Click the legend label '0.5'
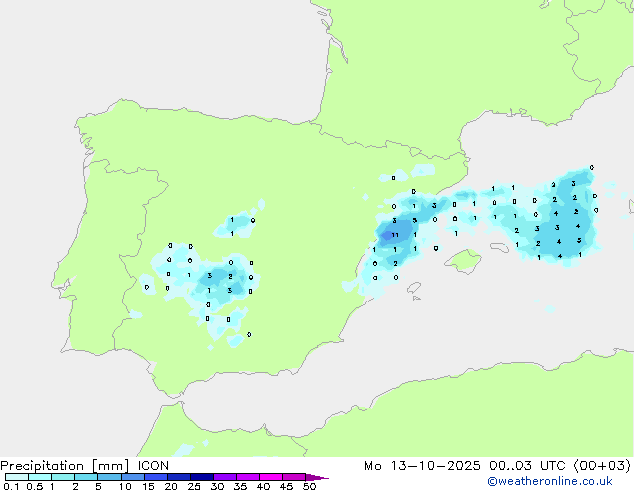This screenshot has height=490, width=634. point(35,486)
